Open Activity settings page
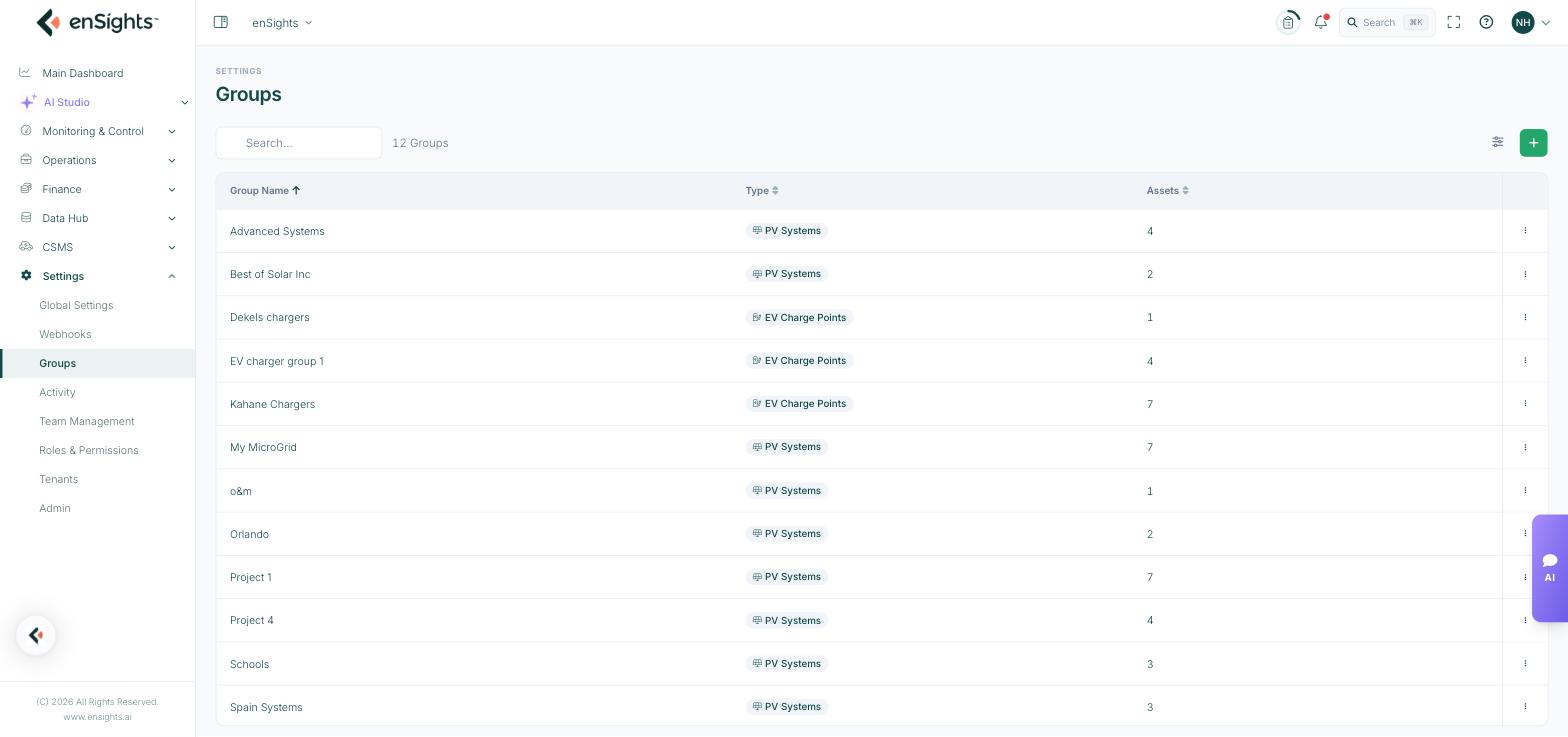1568x737 pixels. coord(57,392)
